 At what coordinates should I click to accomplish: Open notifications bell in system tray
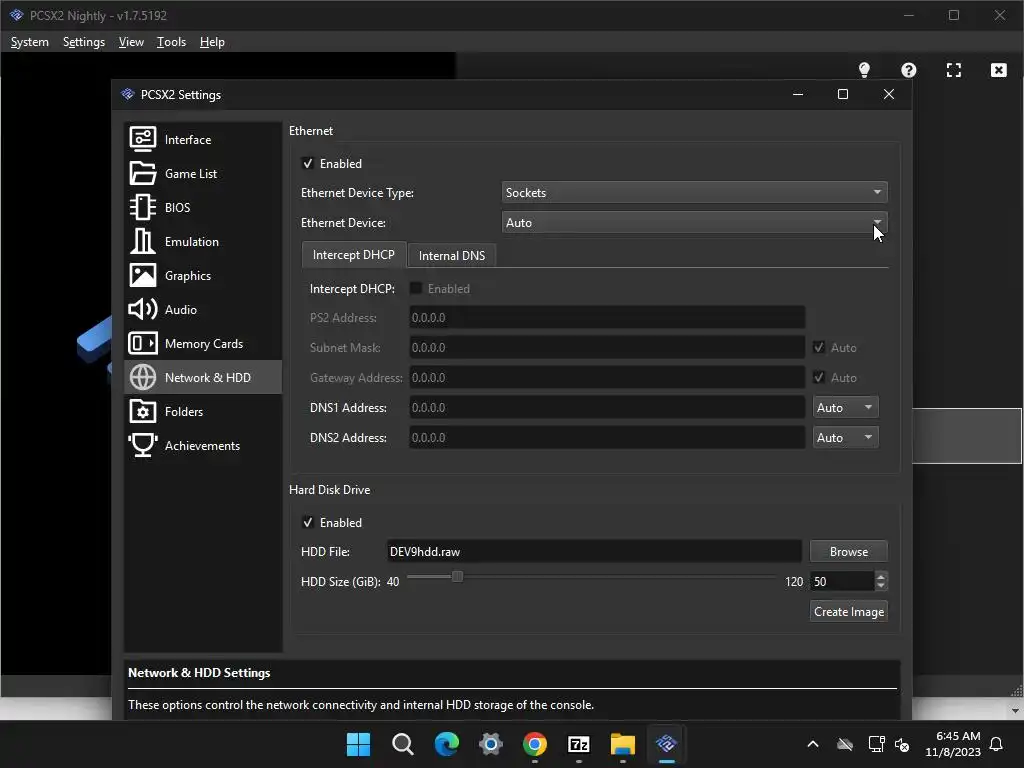(x=997, y=744)
